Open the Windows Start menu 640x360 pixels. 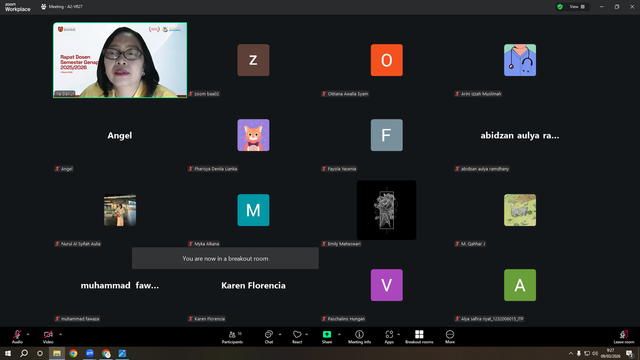click(x=8, y=353)
